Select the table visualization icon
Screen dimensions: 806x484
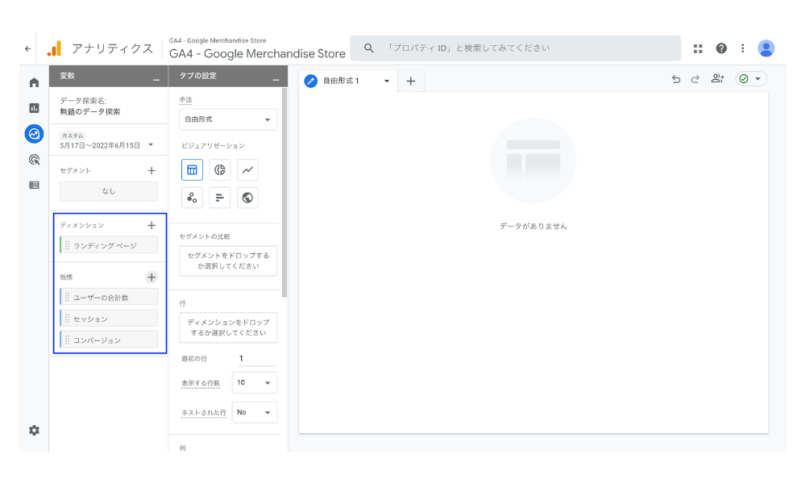coord(192,170)
